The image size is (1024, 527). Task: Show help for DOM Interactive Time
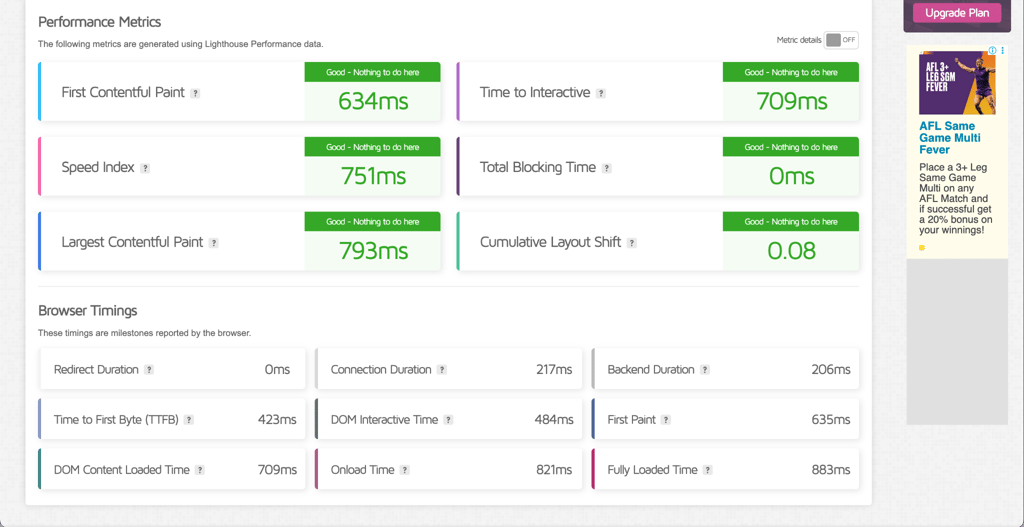449,420
